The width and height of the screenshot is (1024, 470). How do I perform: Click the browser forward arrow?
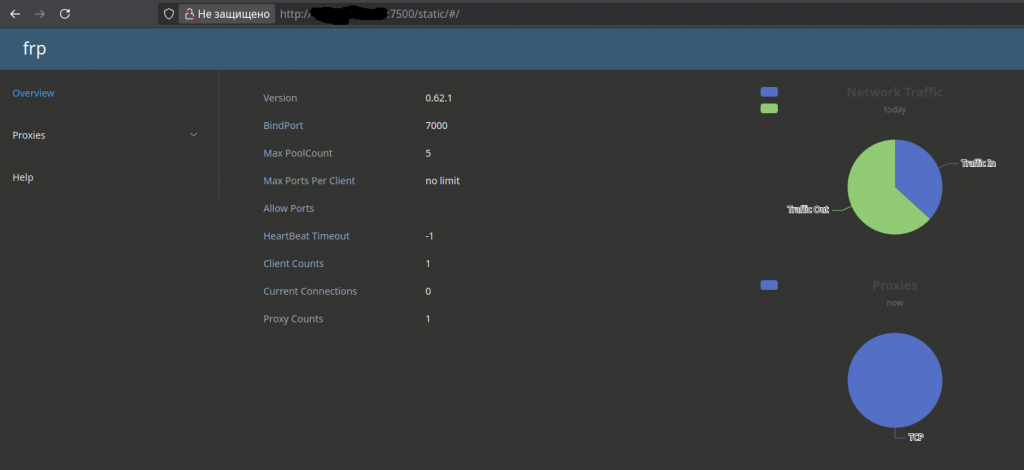(40, 14)
